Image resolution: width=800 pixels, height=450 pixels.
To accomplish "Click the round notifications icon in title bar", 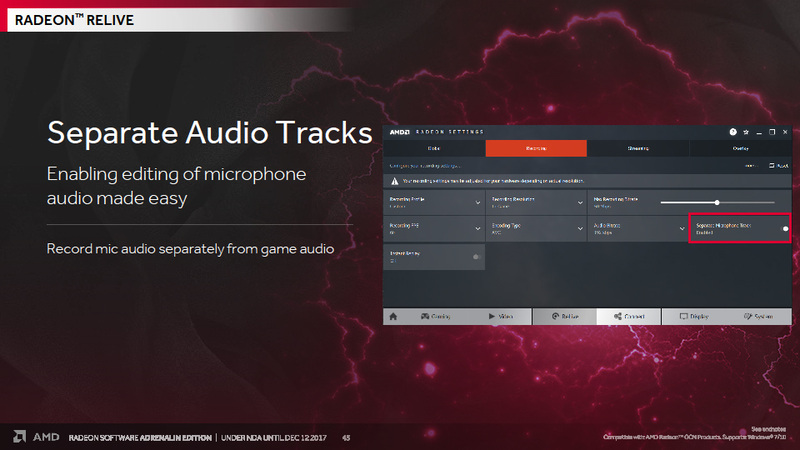I will 733,132.
